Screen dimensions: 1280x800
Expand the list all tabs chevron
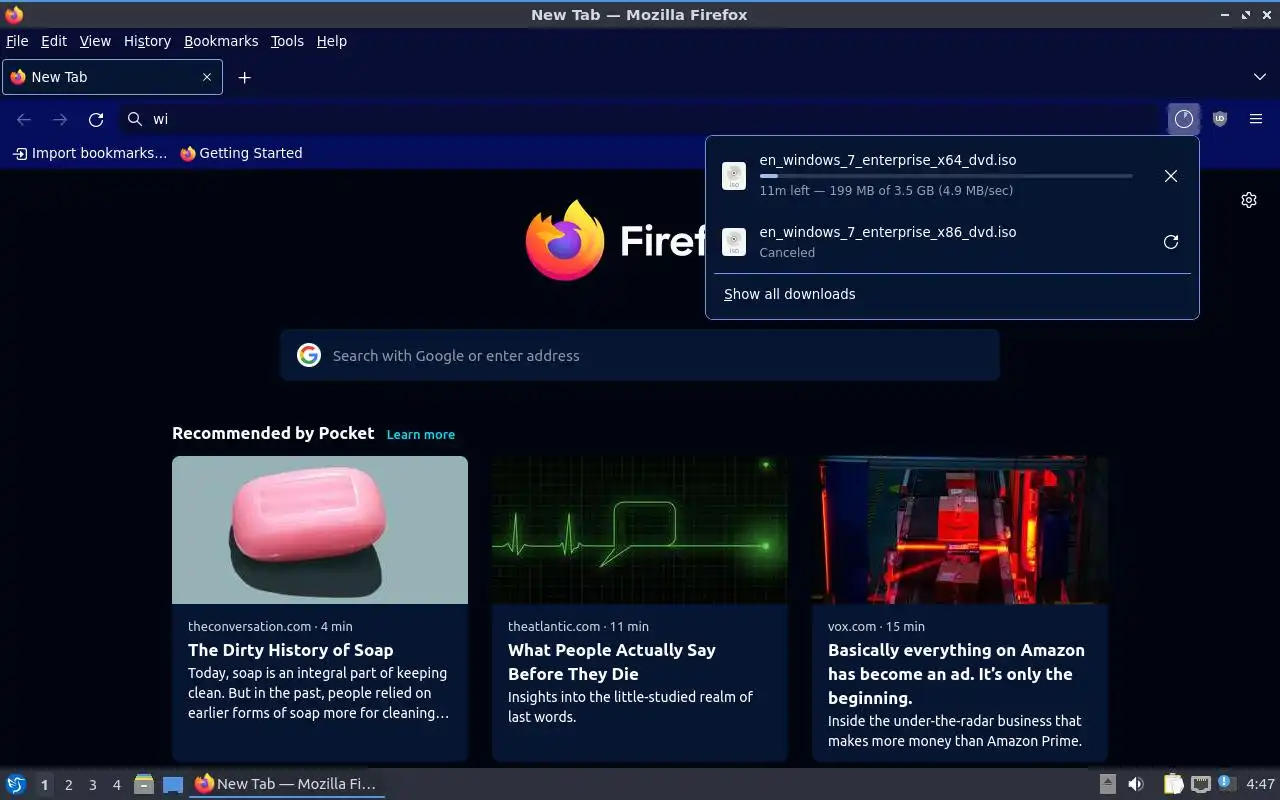point(1260,77)
